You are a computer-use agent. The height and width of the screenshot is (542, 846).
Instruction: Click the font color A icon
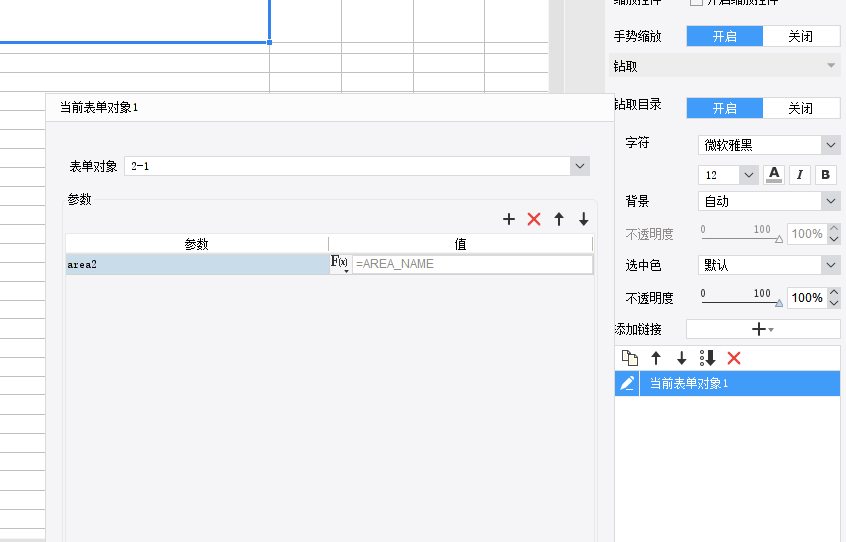[x=774, y=175]
